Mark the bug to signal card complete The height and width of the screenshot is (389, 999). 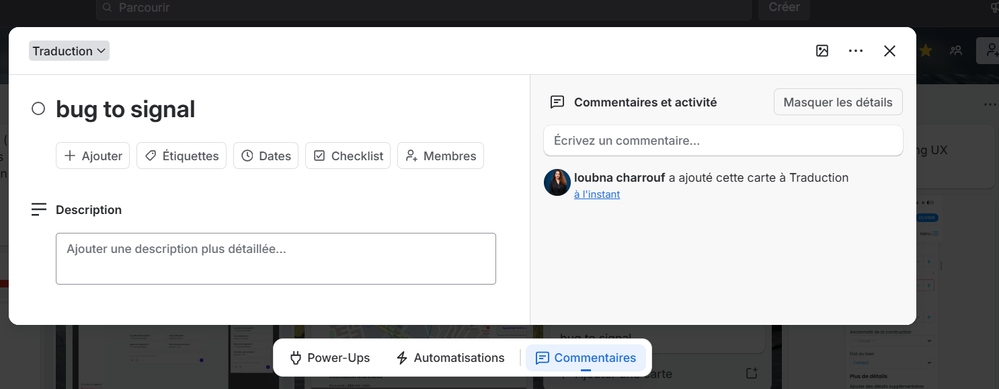pos(38,109)
